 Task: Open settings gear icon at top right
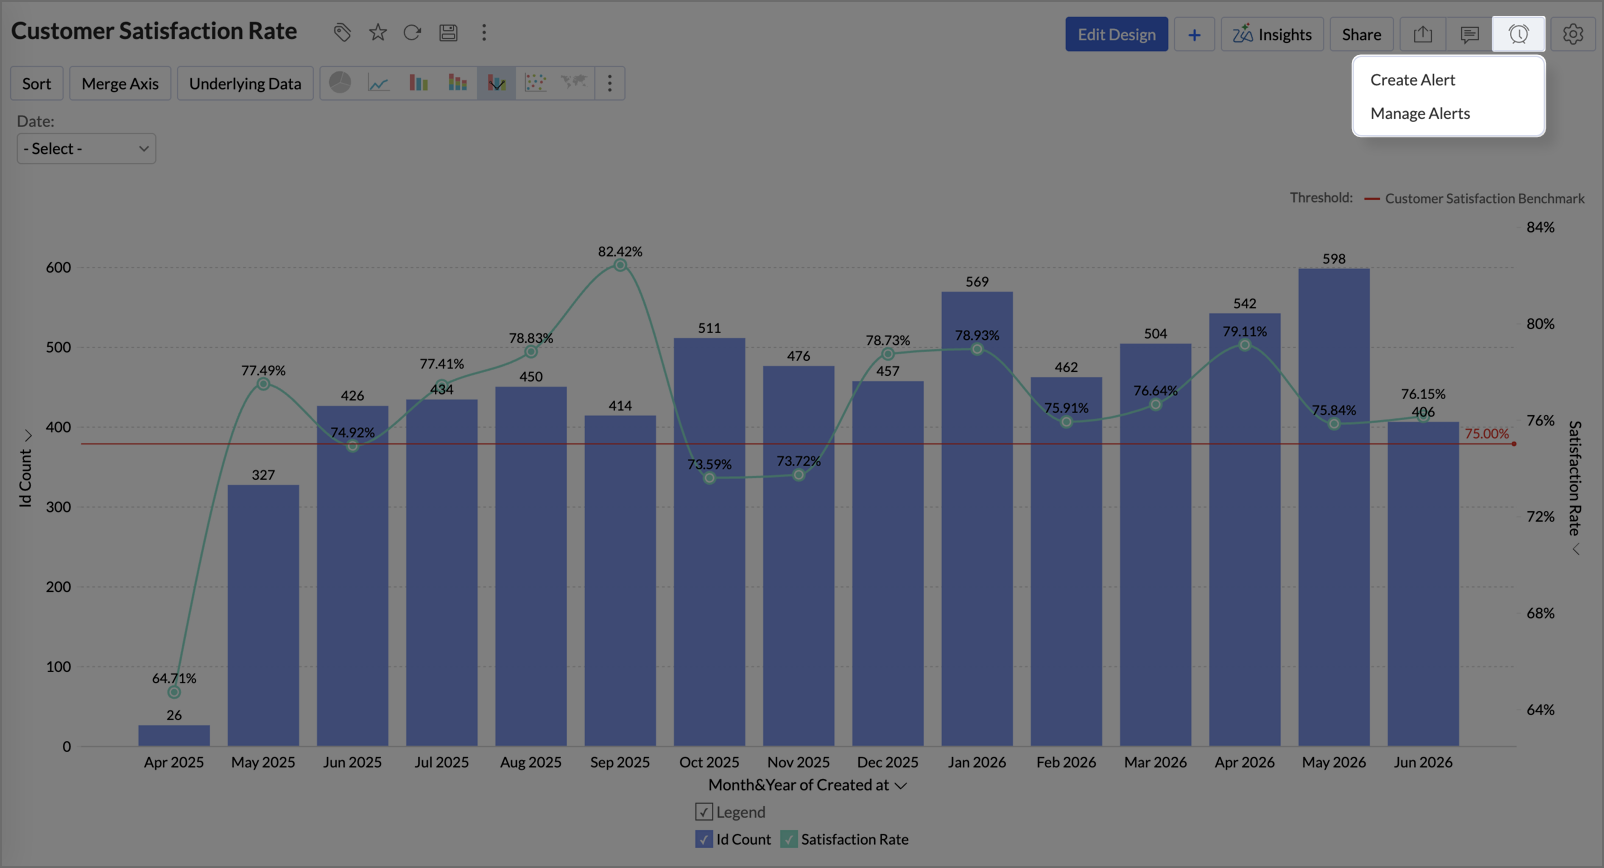tap(1573, 34)
